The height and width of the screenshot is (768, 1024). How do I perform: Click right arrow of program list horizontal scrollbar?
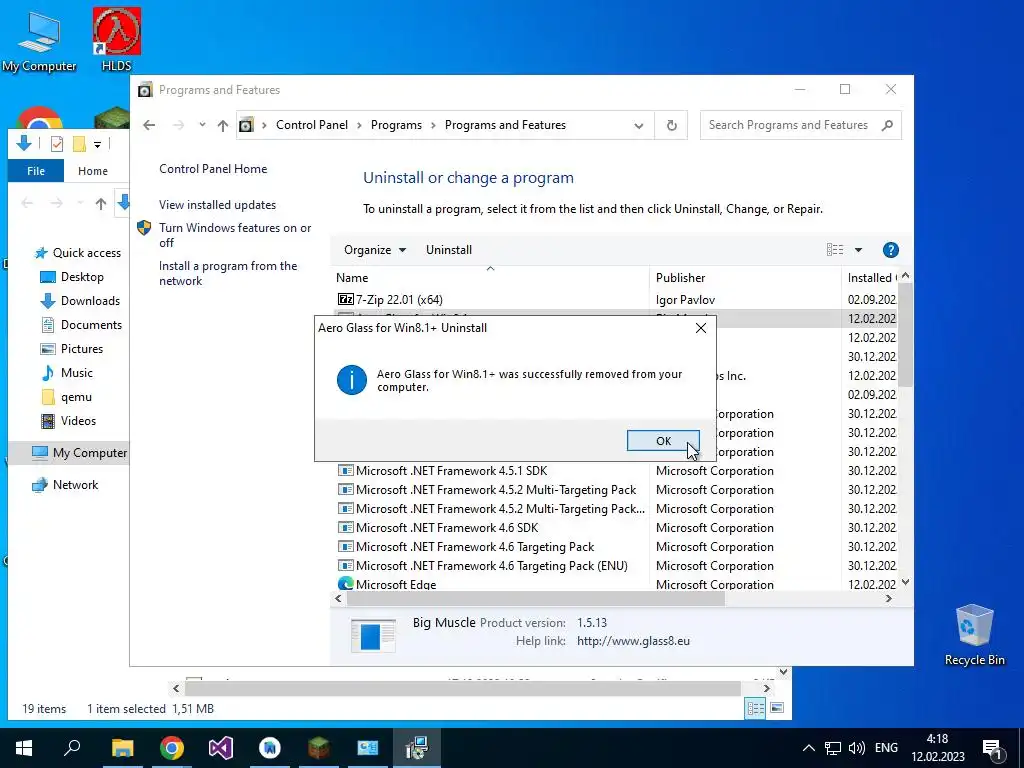pyautogui.click(x=888, y=598)
